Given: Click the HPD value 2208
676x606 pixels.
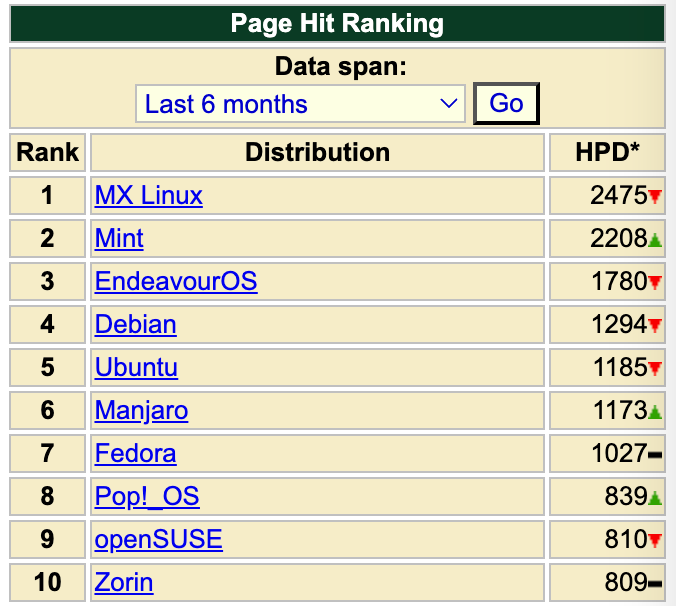Looking at the screenshot, I should [619, 238].
